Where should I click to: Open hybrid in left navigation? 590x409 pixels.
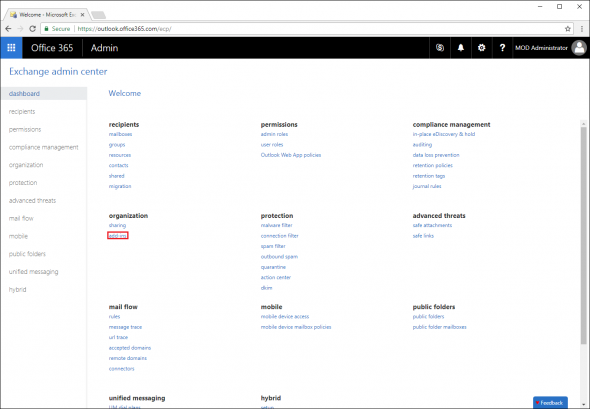(17, 289)
